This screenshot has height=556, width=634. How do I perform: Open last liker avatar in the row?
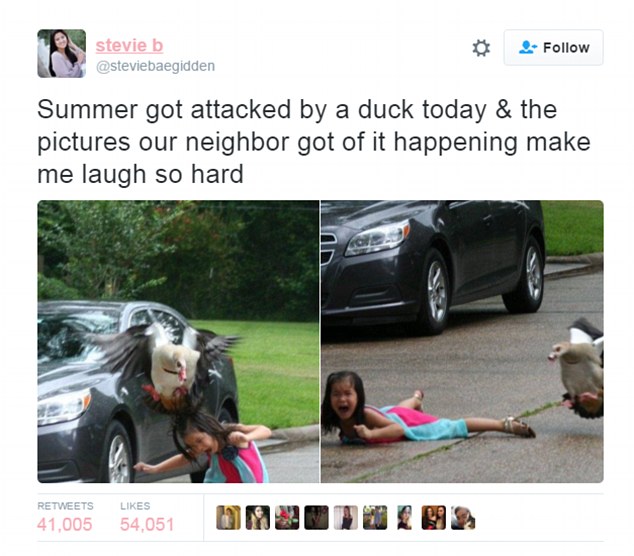tap(463, 518)
